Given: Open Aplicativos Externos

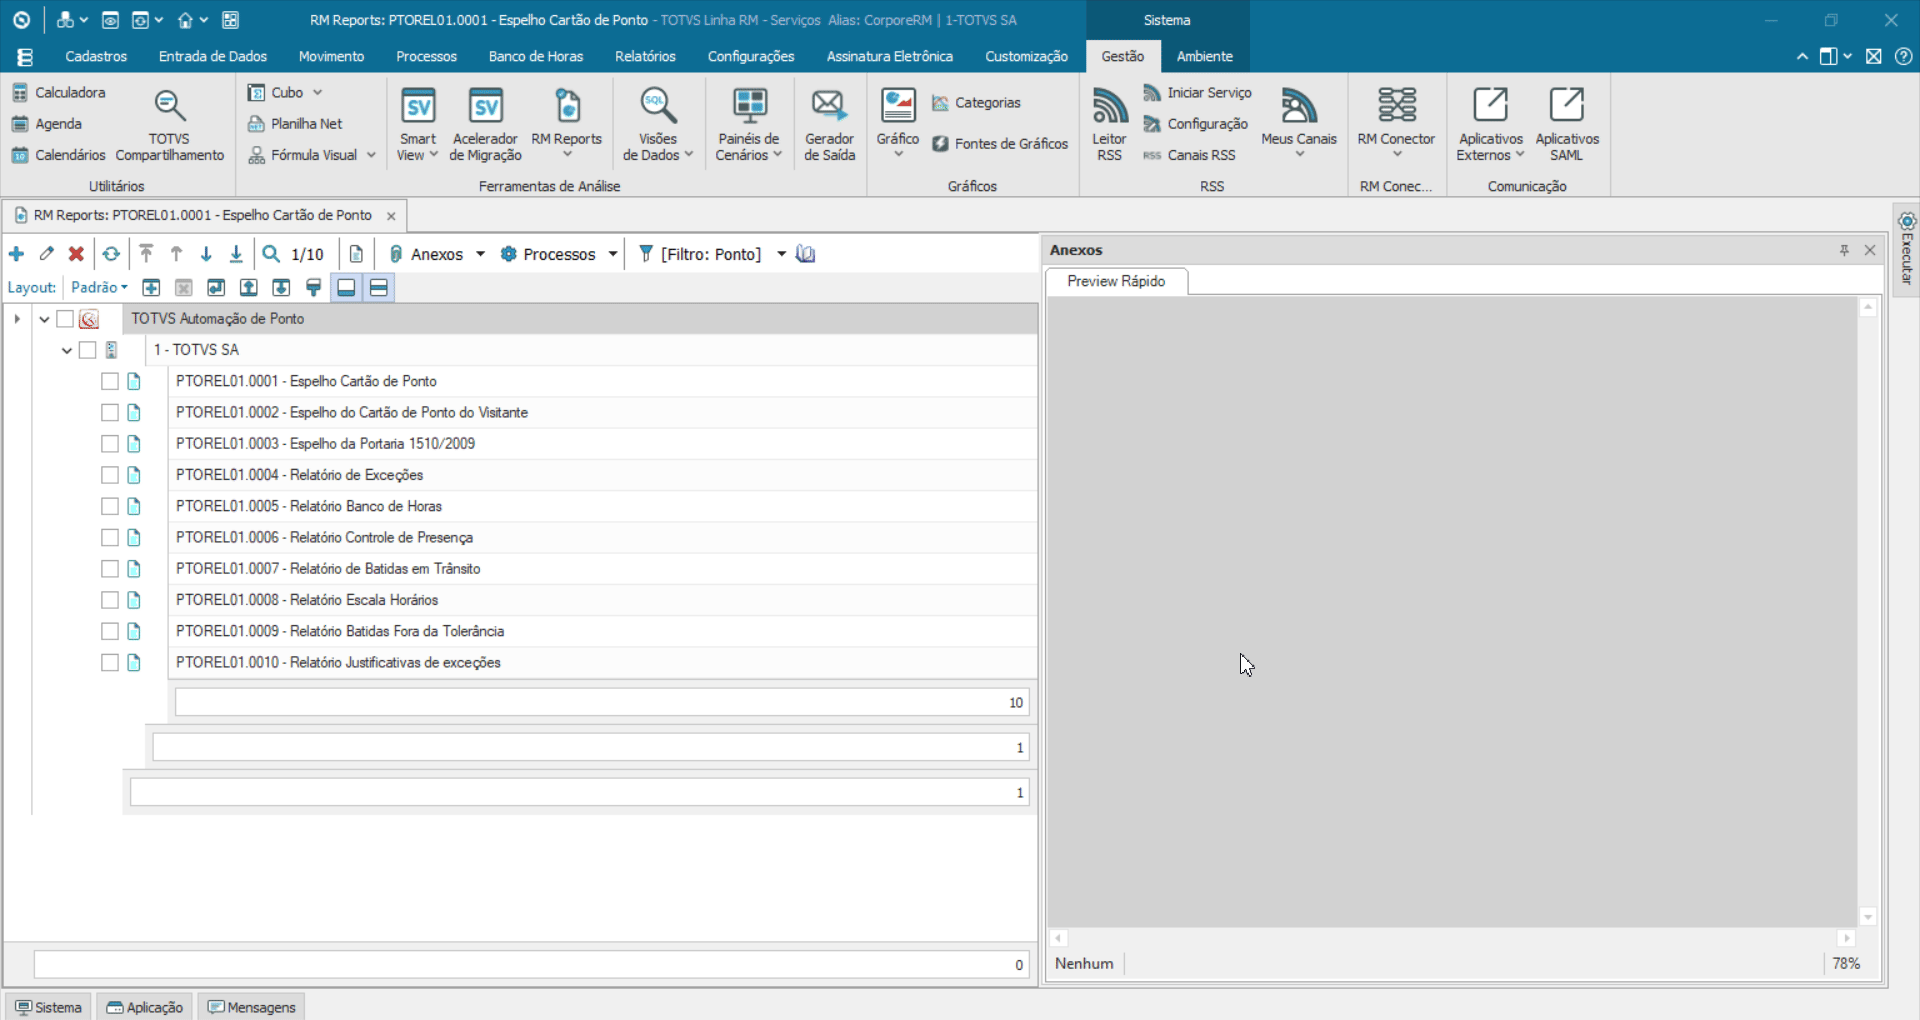Looking at the screenshot, I should click(1490, 125).
